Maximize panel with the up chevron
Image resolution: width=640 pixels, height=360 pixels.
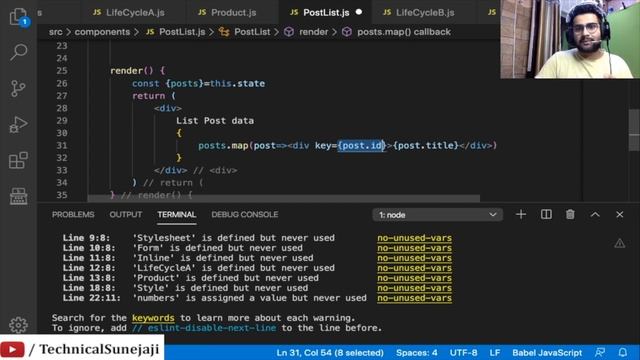595,214
